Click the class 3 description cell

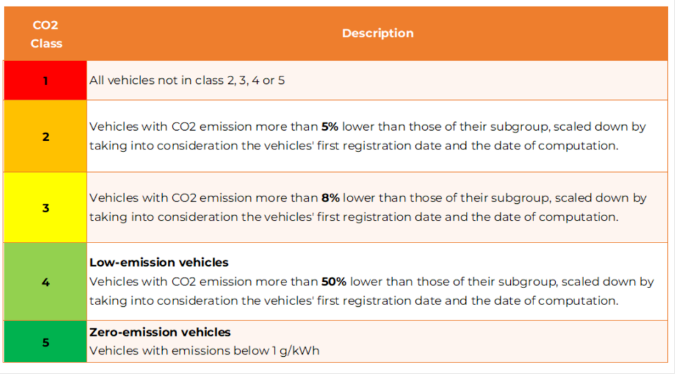[377, 207]
